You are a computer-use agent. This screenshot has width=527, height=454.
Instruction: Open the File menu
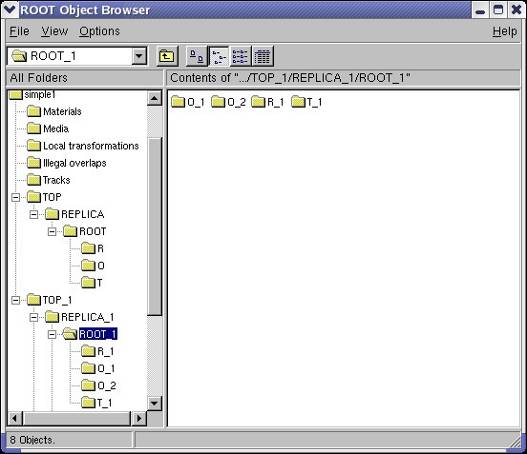coord(19,31)
